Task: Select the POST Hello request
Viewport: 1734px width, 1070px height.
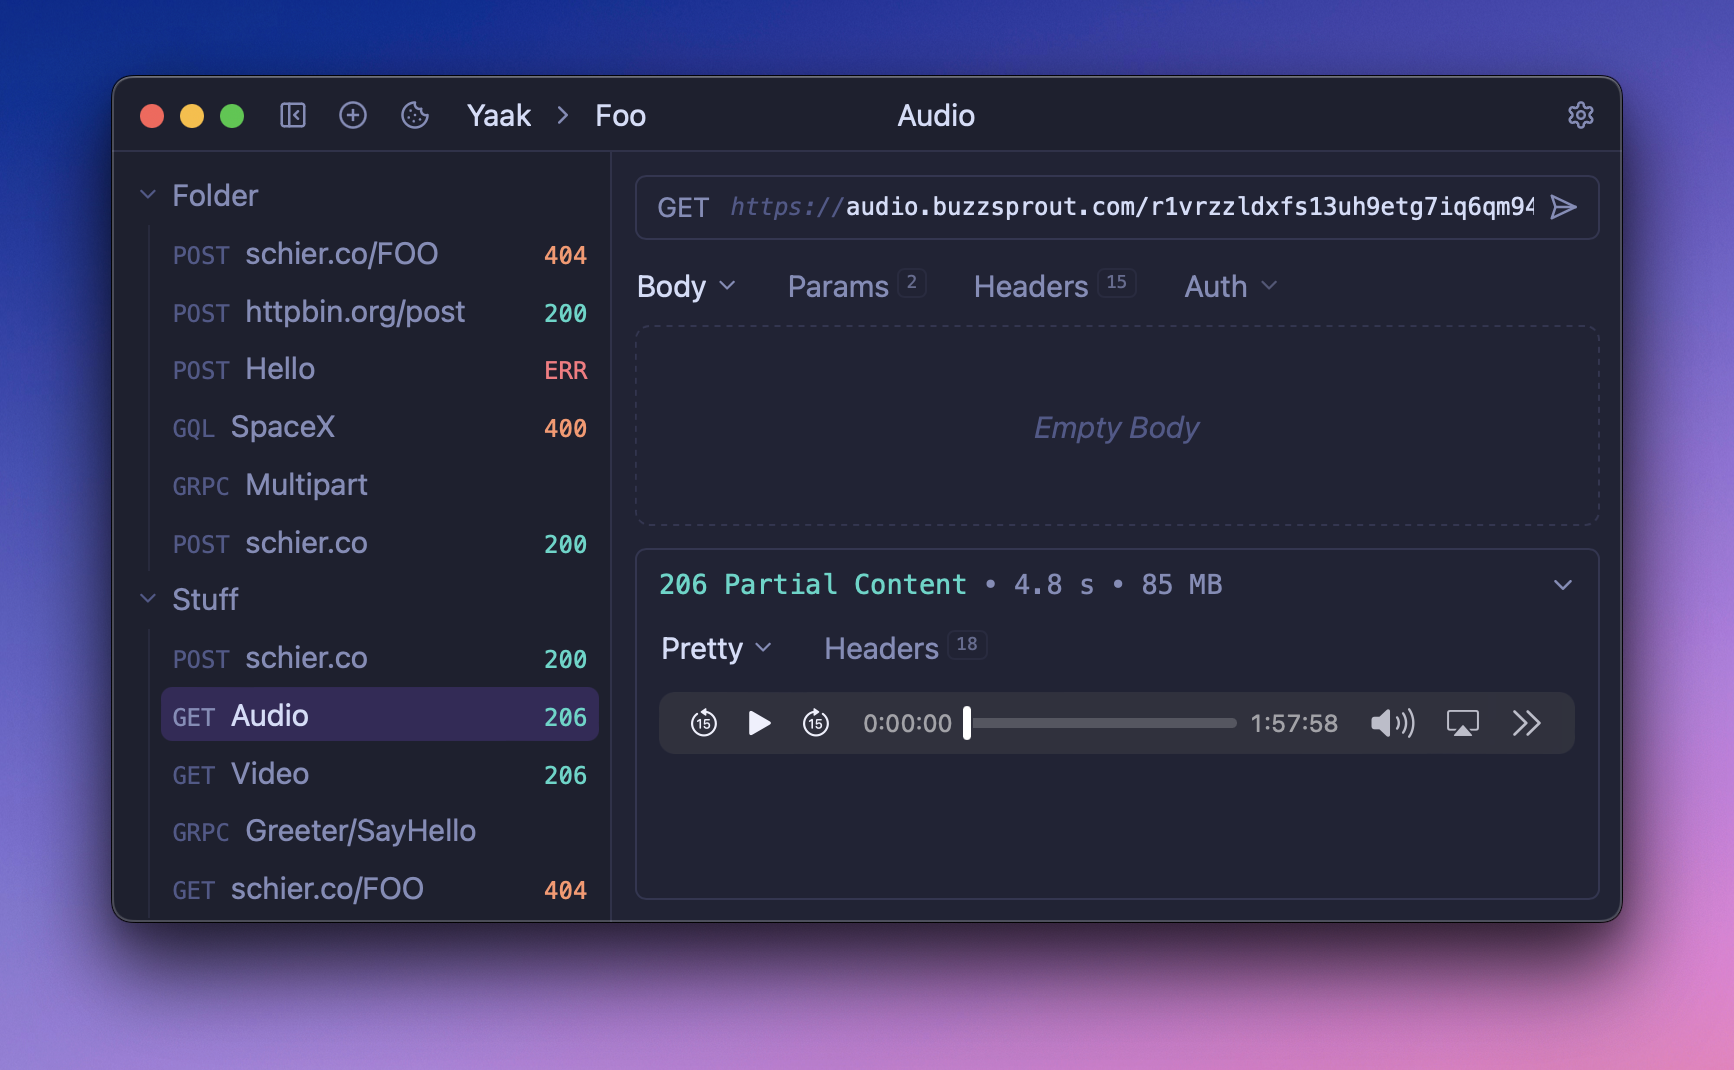Action: 380,369
